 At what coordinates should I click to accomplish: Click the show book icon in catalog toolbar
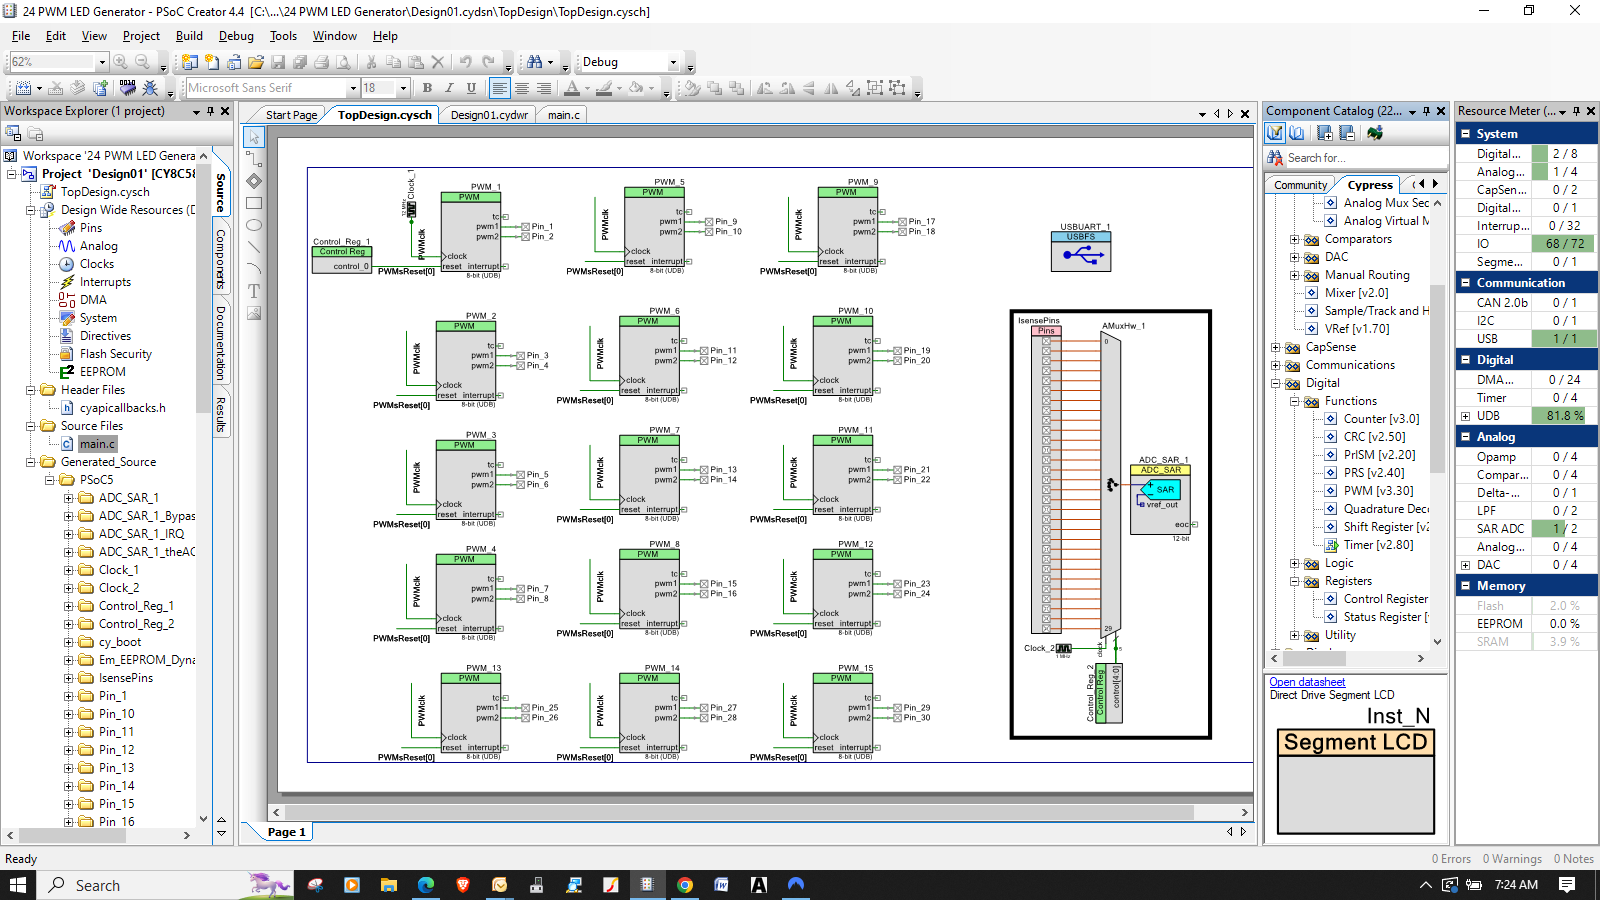point(1297,133)
